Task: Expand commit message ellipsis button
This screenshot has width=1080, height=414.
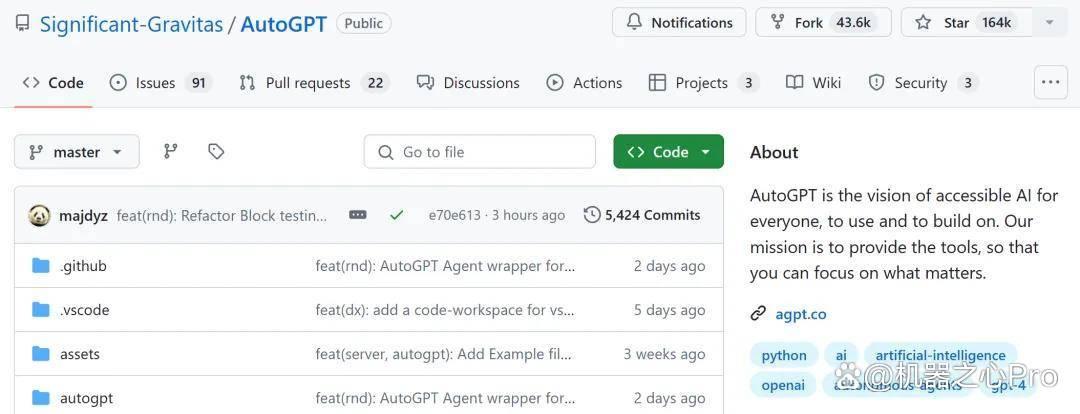Action: pos(357,215)
